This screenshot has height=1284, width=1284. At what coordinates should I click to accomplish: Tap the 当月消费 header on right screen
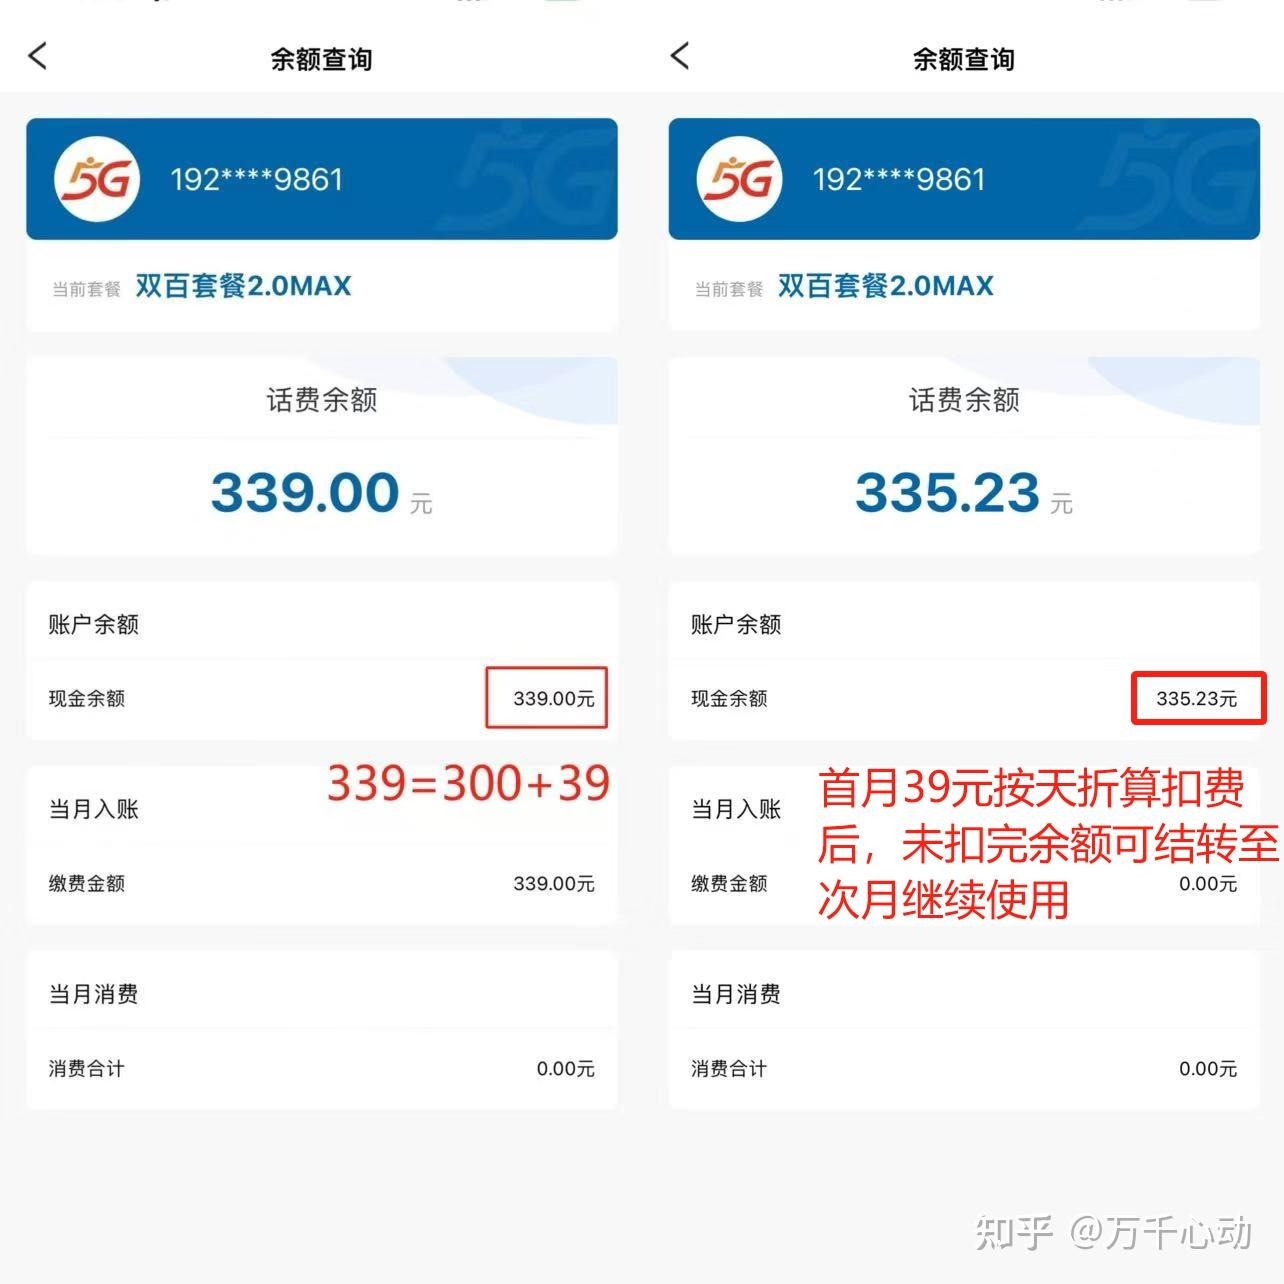[736, 994]
